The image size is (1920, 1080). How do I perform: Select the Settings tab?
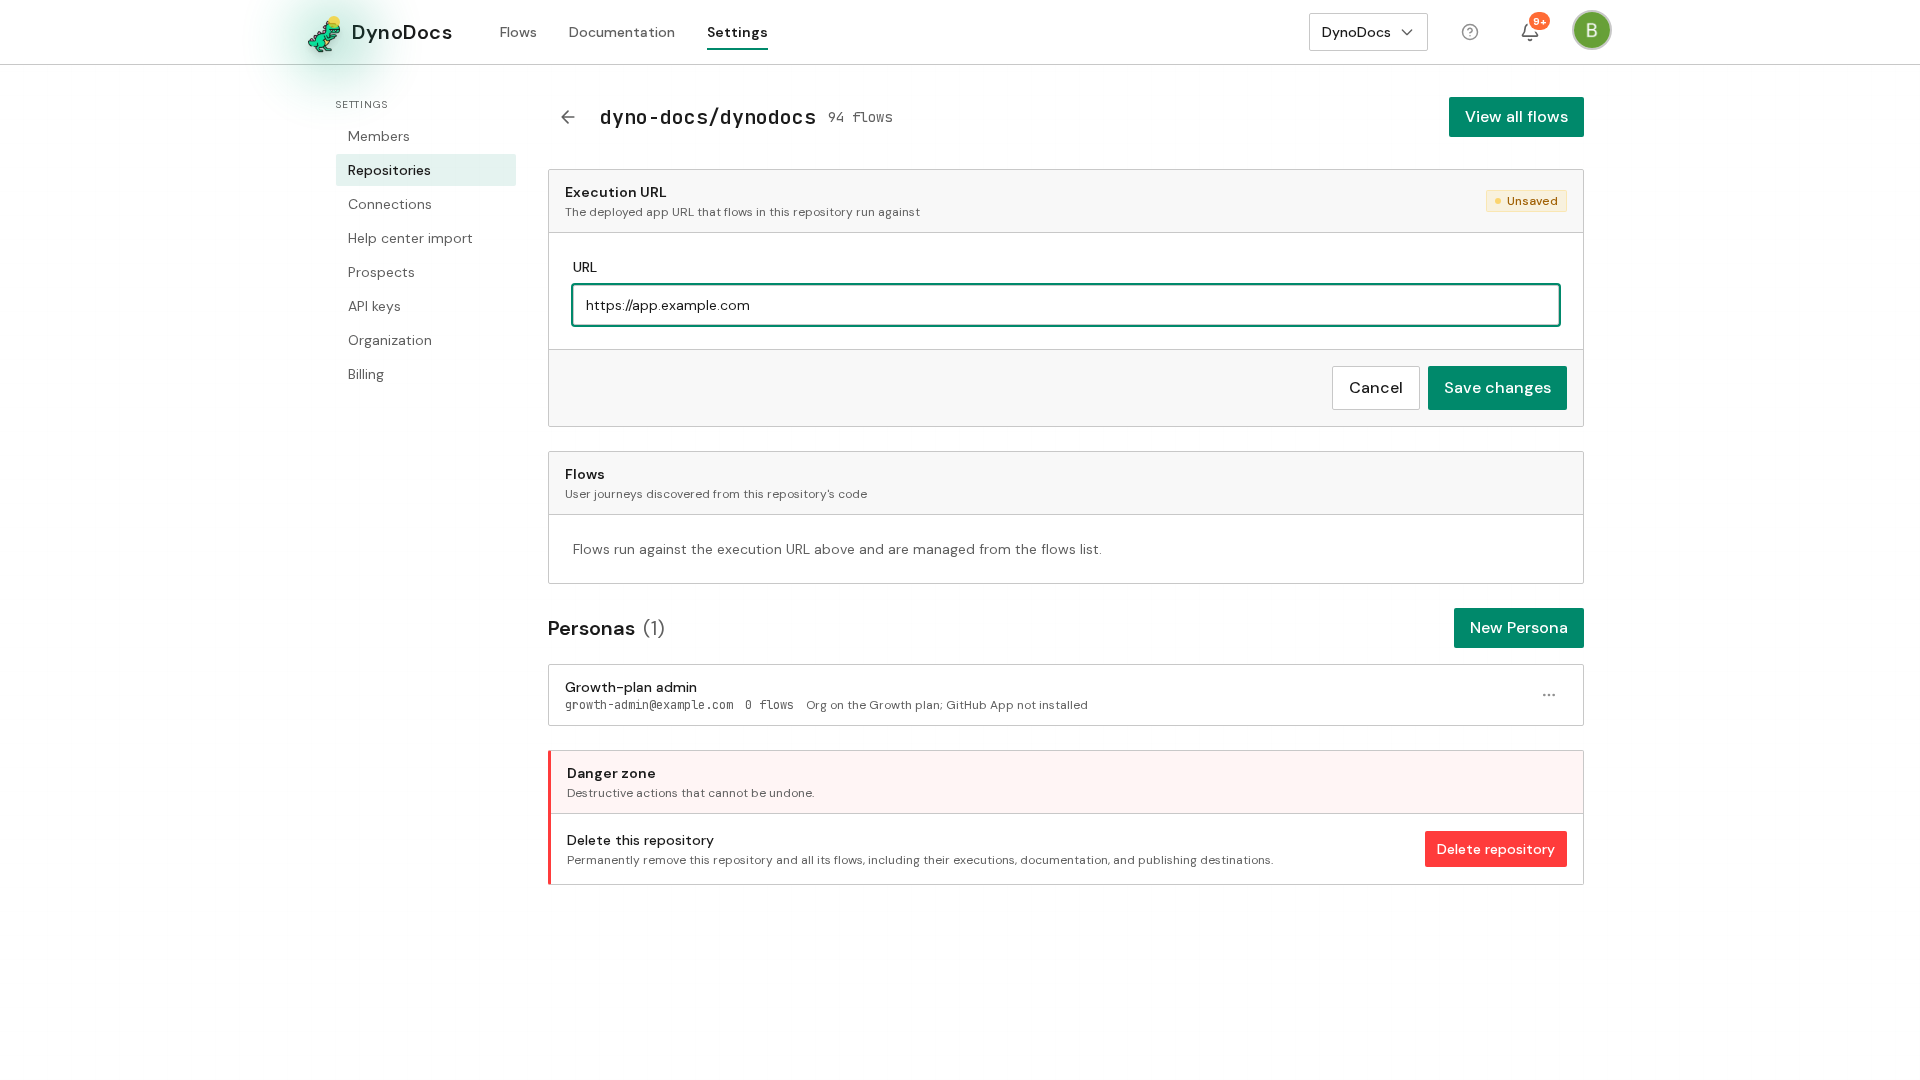737,32
